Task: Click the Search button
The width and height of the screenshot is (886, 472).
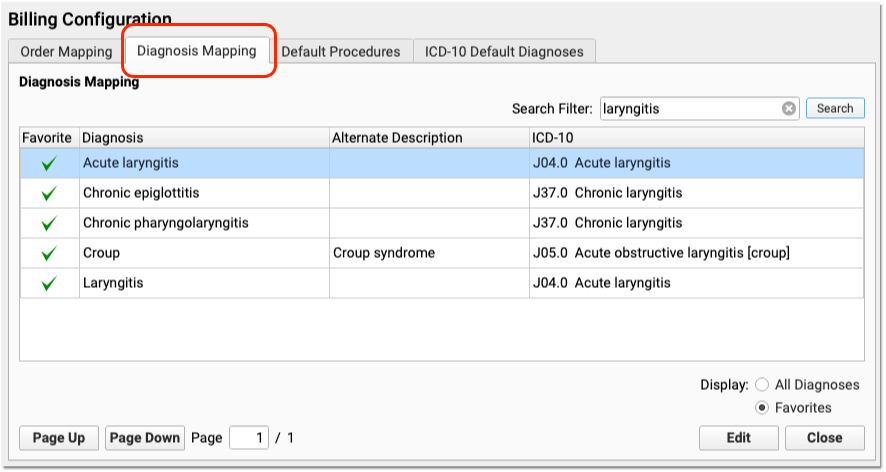Action: [835, 108]
